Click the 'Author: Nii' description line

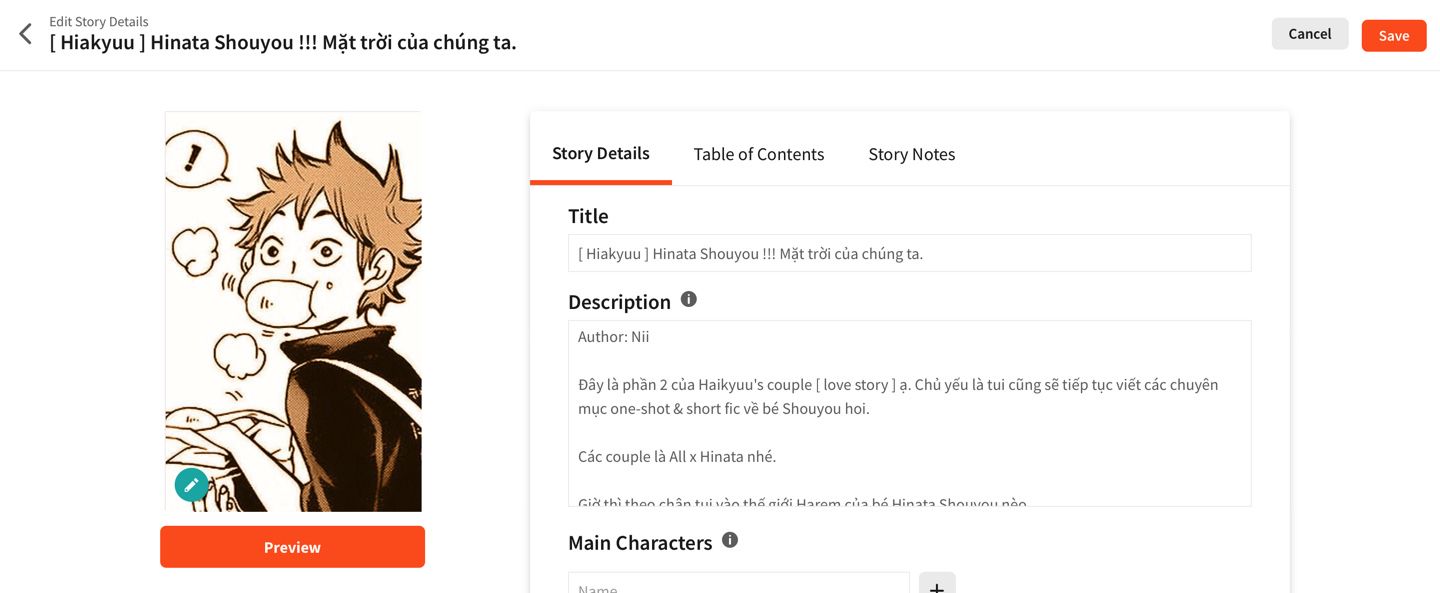[614, 337]
